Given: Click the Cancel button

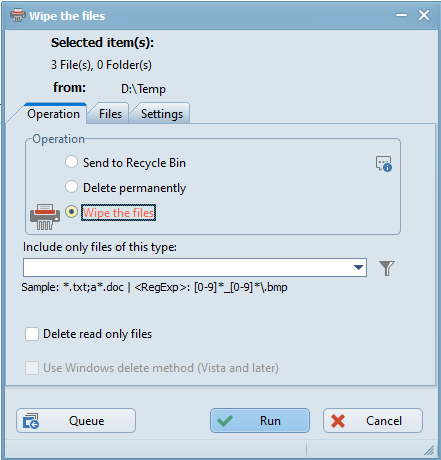Looking at the screenshot, I should pos(373,421).
